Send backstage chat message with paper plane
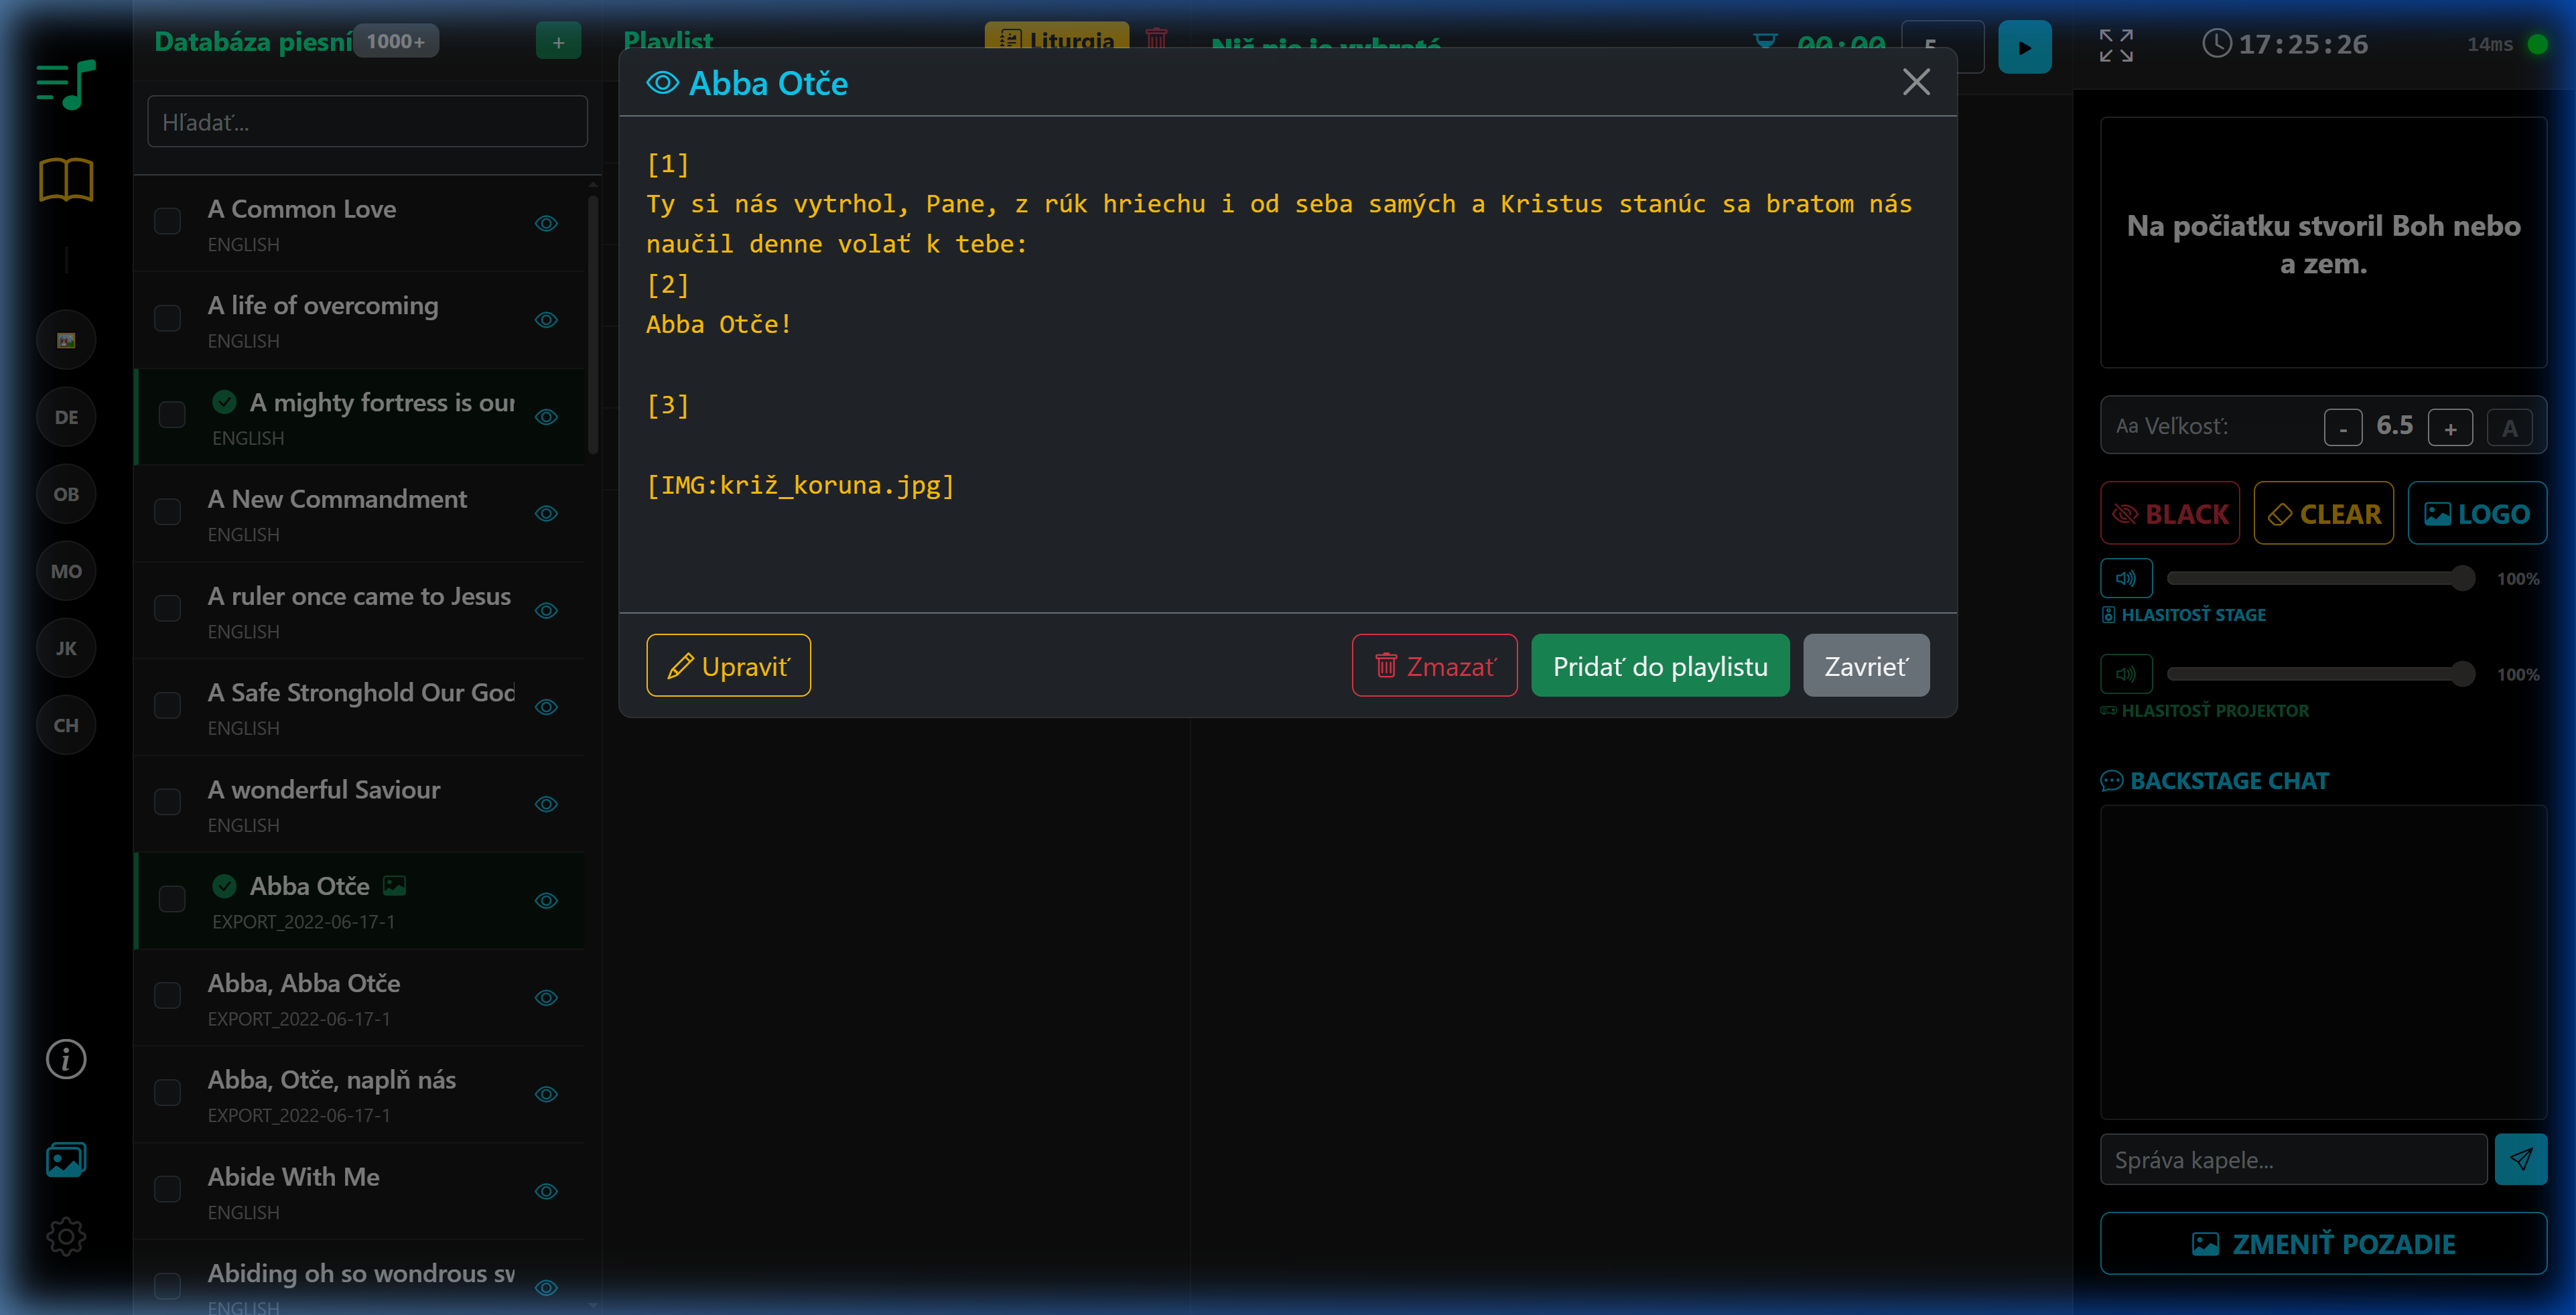Viewport: 2576px width, 1315px height. point(2520,1159)
